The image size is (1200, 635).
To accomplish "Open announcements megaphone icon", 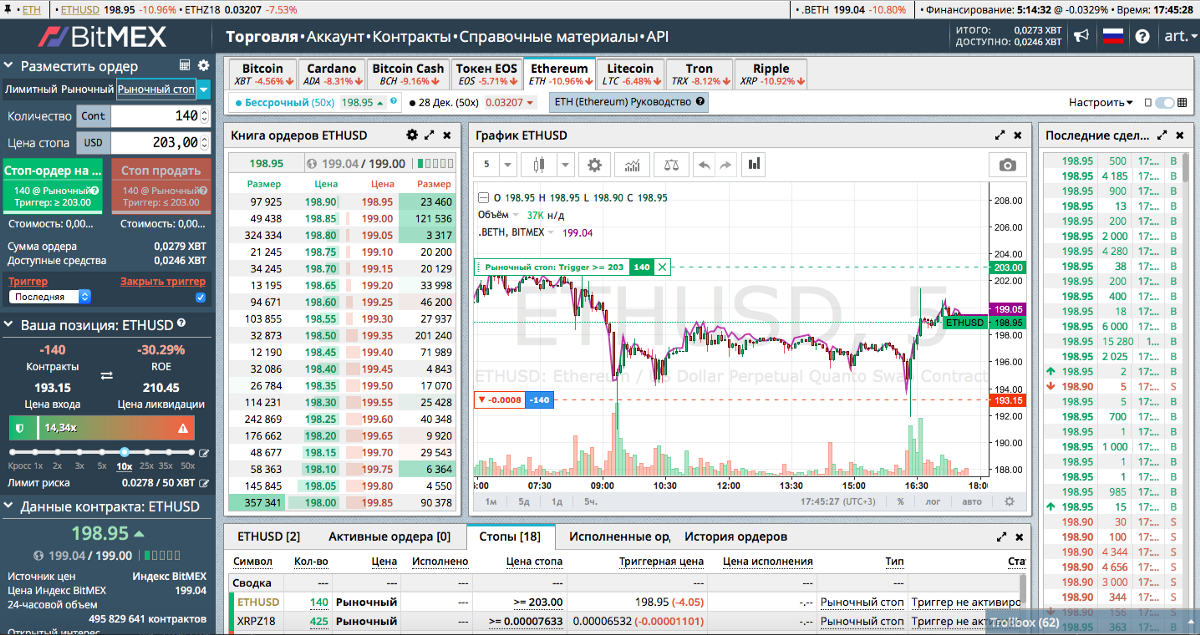I will coord(1081,37).
